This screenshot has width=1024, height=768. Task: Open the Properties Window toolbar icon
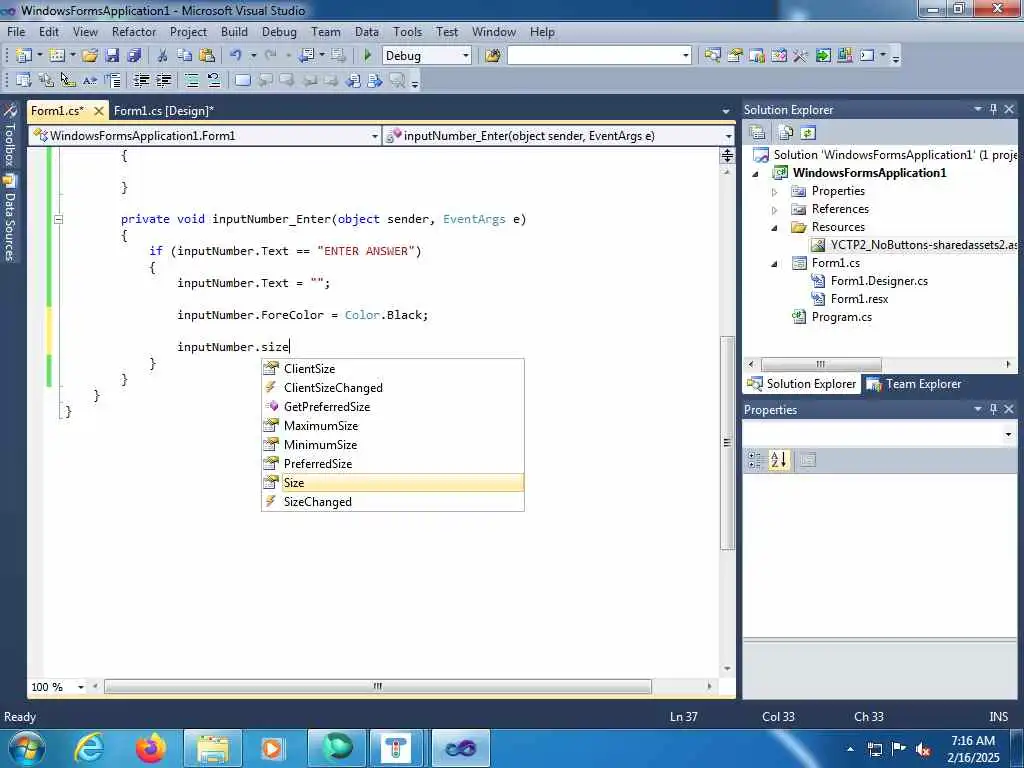(735, 56)
